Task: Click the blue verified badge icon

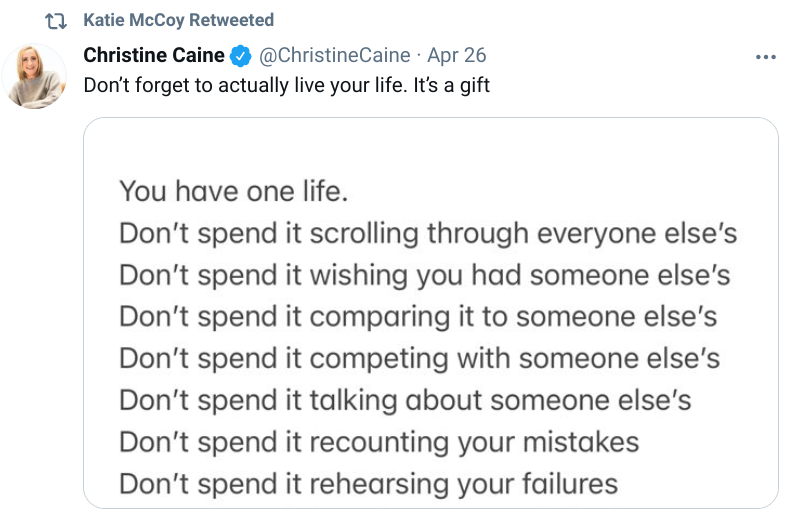Action: pos(241,55)
